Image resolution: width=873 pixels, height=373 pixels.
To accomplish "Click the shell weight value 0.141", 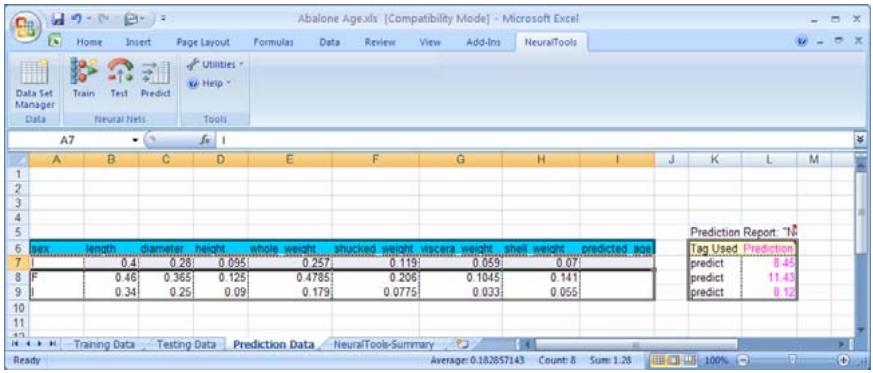I will coord(541,277).
